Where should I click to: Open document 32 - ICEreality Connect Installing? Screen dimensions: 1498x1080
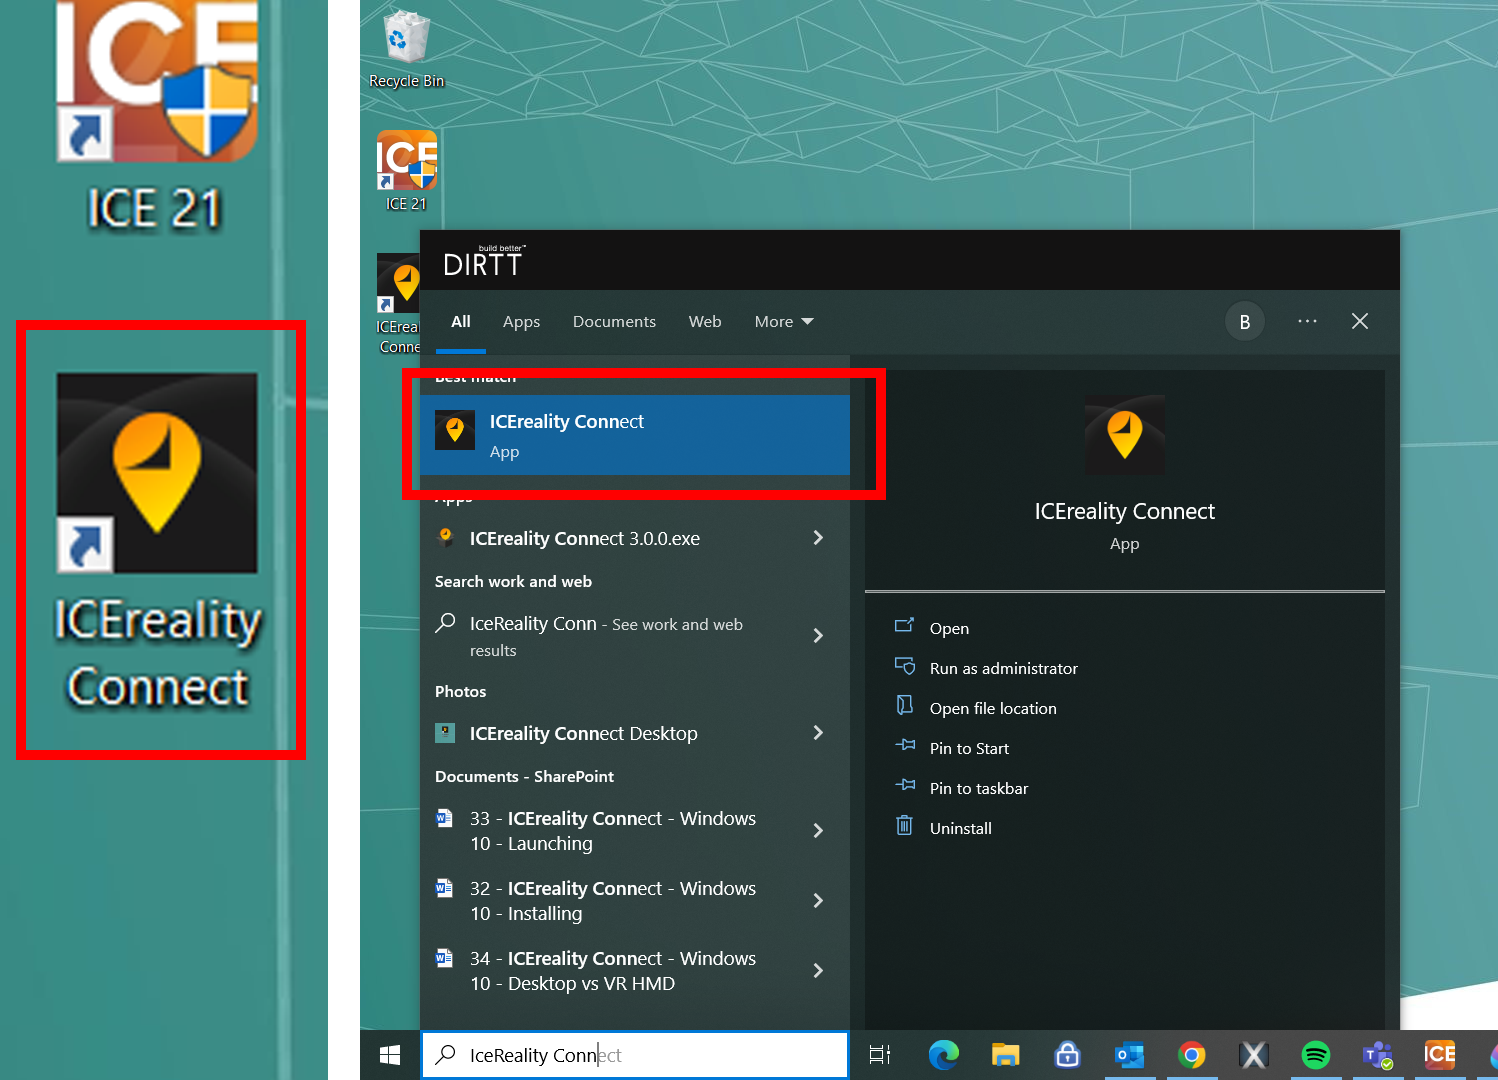click(635, 901)
